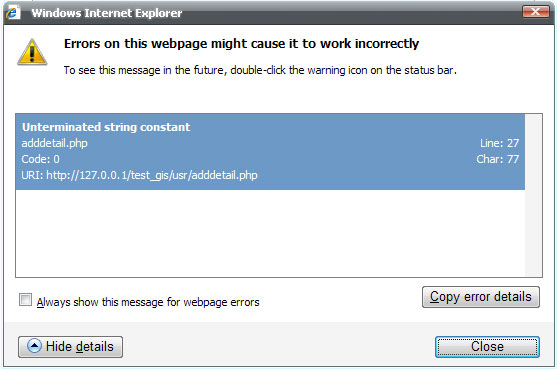This screenshot has width=557, height=369.
Task: Click the Line: 27 value
Action: (499, 143)
